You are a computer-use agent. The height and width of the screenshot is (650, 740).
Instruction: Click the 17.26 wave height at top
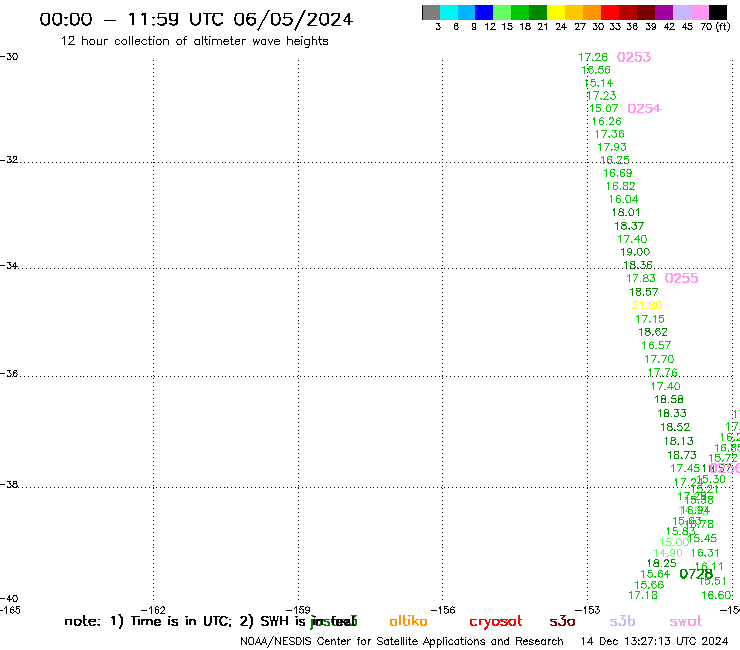tap(593, 57)
